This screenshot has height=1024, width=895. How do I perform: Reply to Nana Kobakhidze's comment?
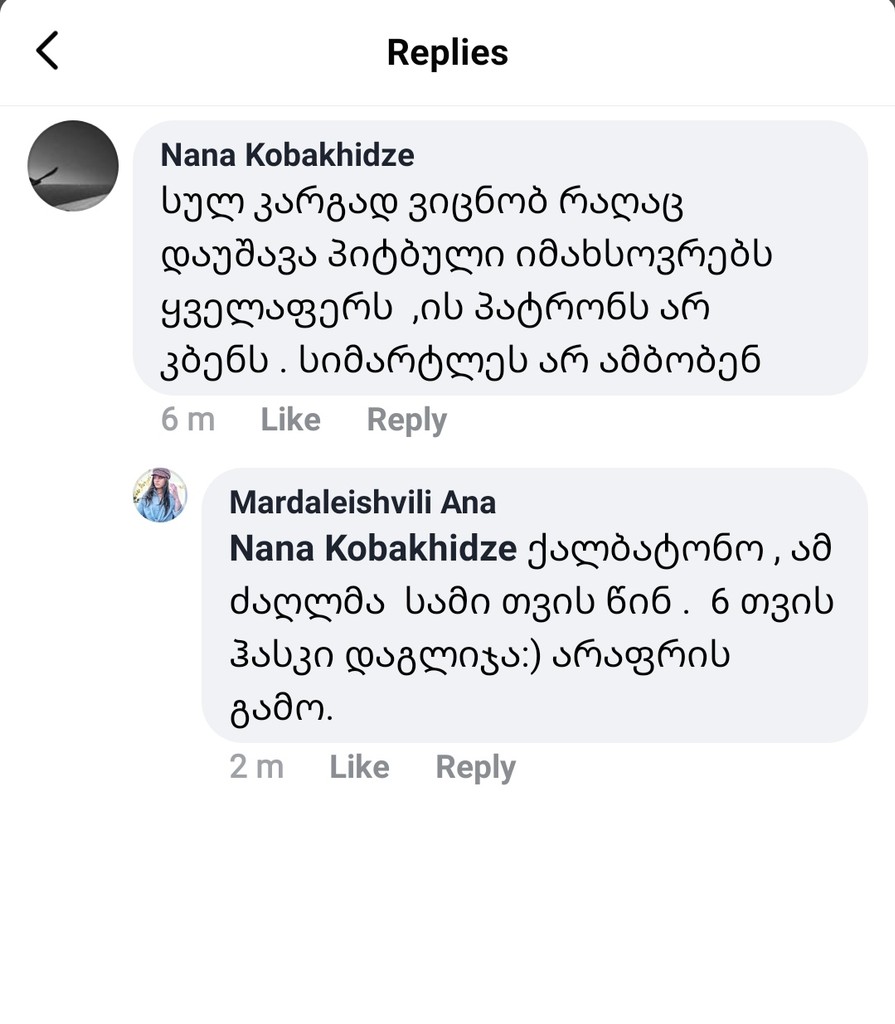coord(406,420)
